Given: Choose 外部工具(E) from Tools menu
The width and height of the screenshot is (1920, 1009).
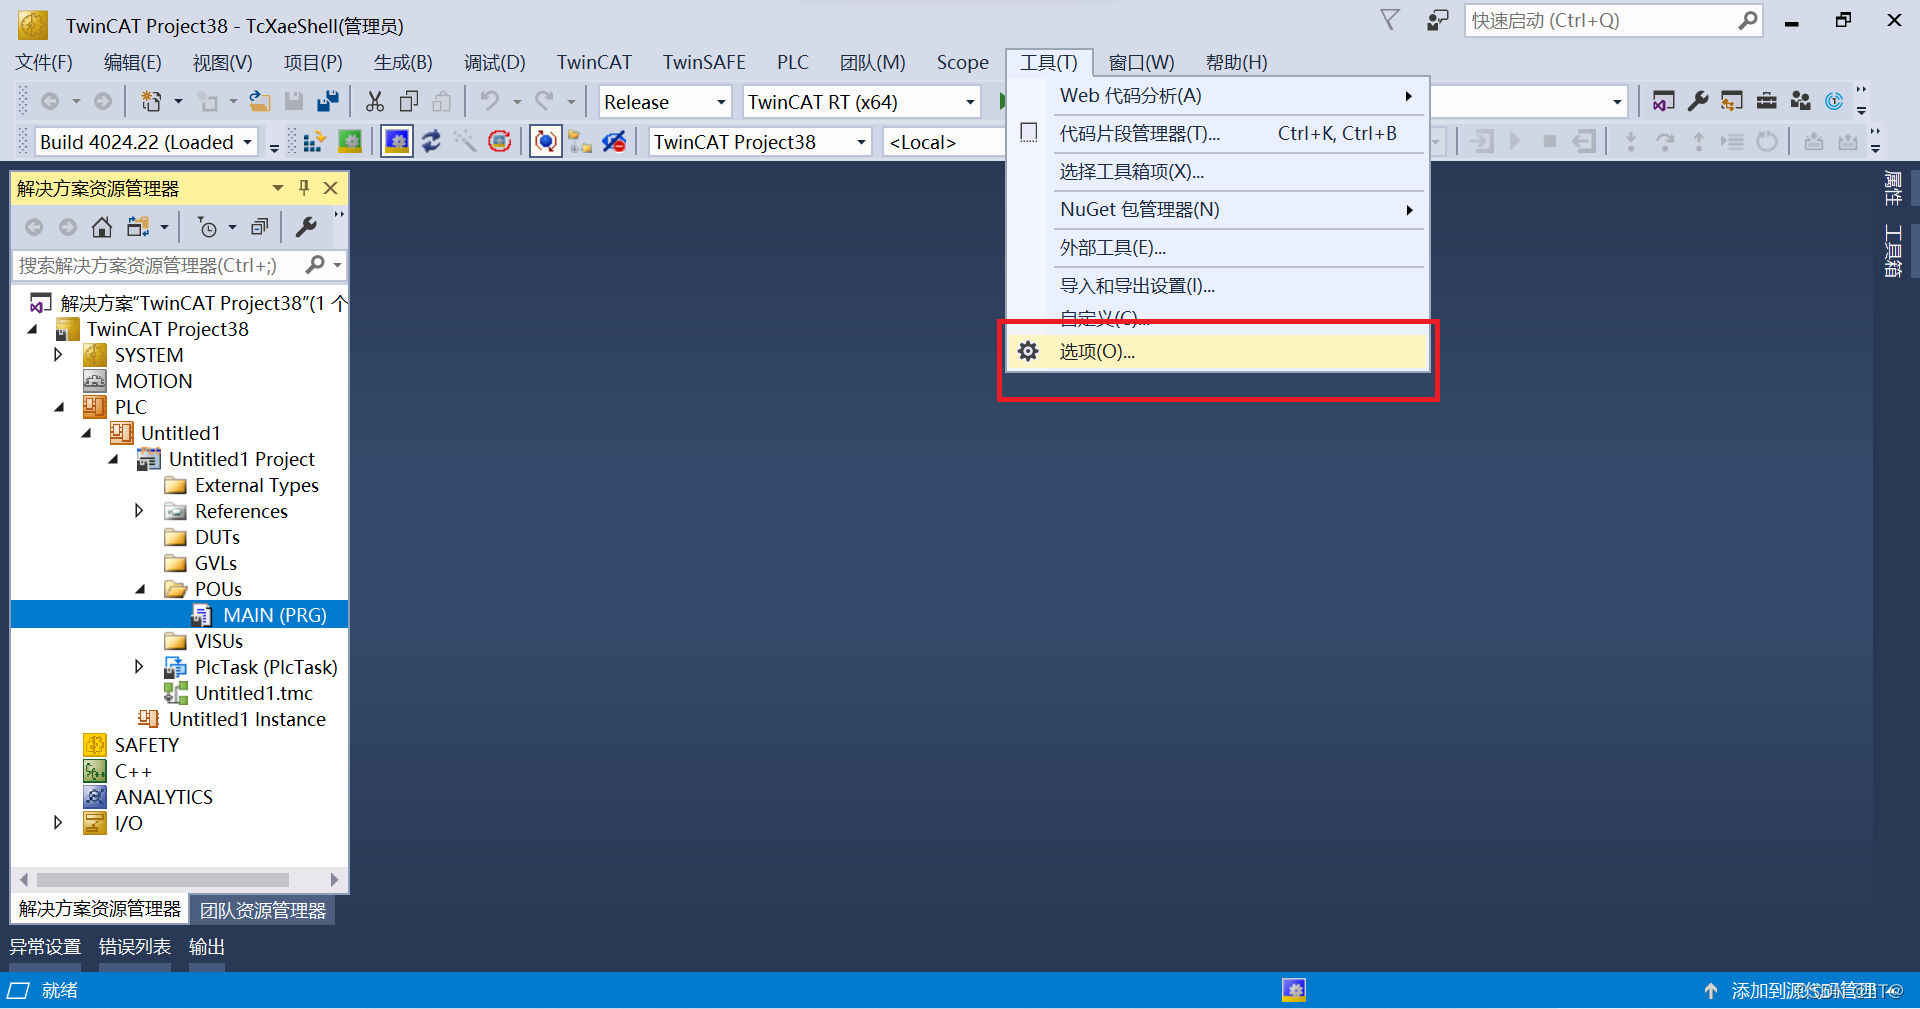Looking at the screenshot, I should tap(1217, 248).
